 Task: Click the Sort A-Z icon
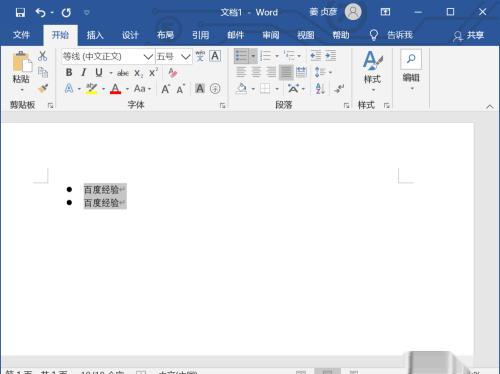319,89
